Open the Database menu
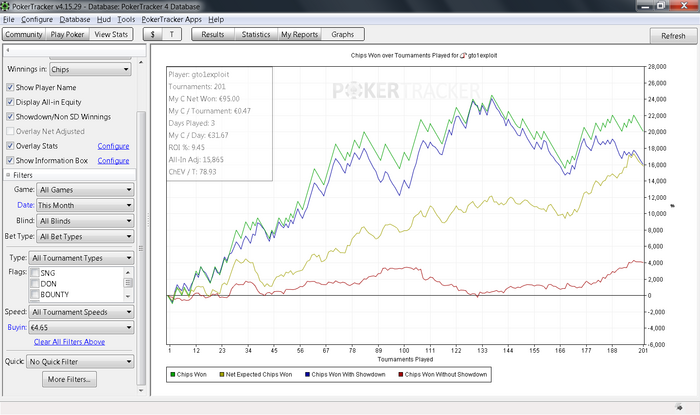 click(x=75, y=19)
